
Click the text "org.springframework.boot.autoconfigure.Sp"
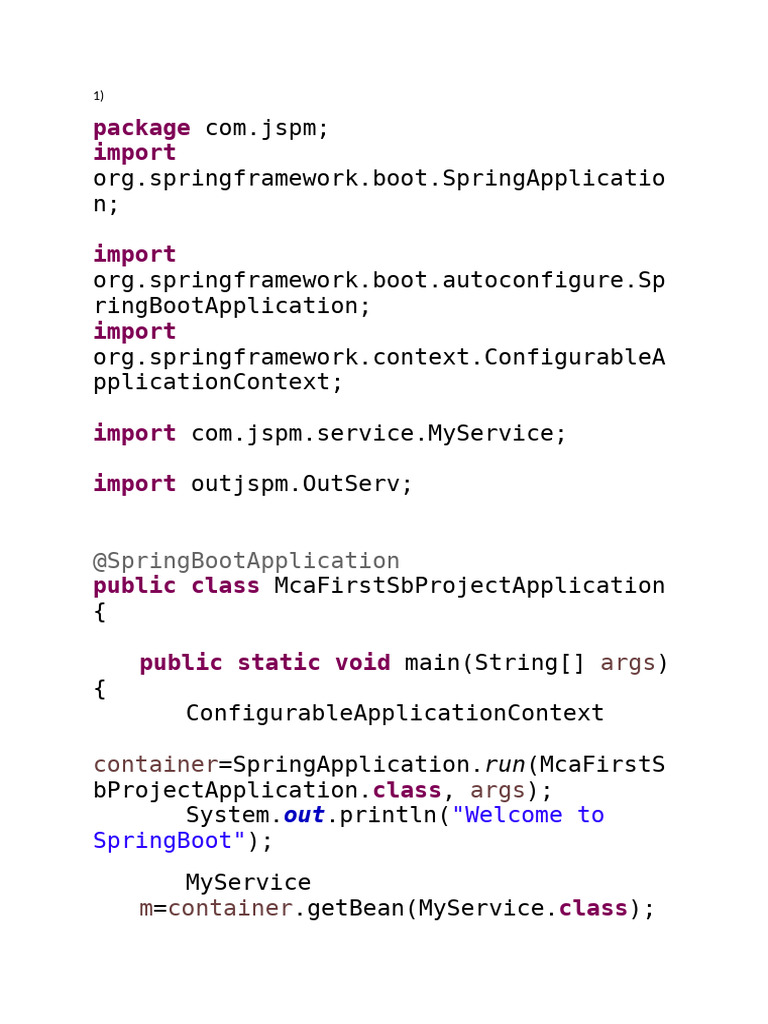click(x=379, y=280)
